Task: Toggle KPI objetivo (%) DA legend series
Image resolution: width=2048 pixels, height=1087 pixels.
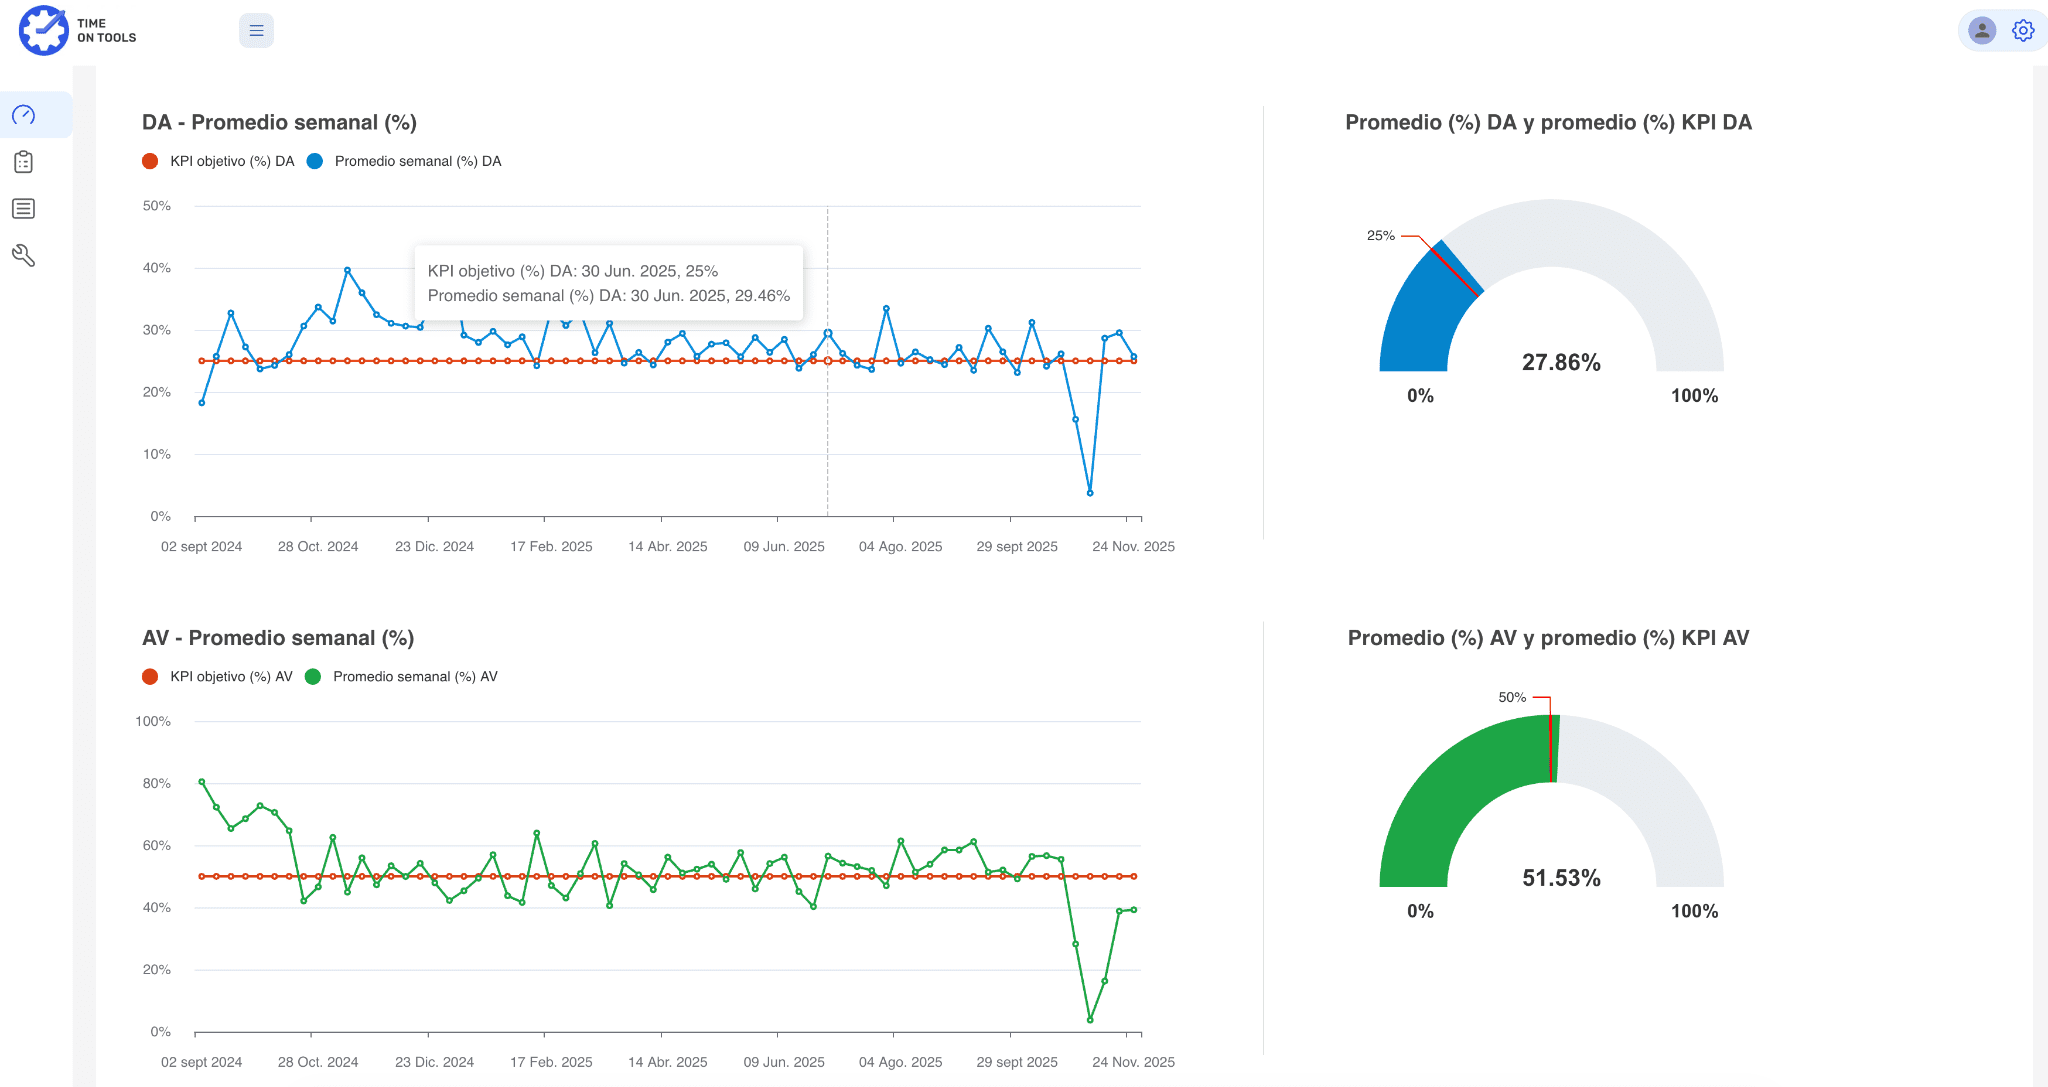Action: pos(219,161)
